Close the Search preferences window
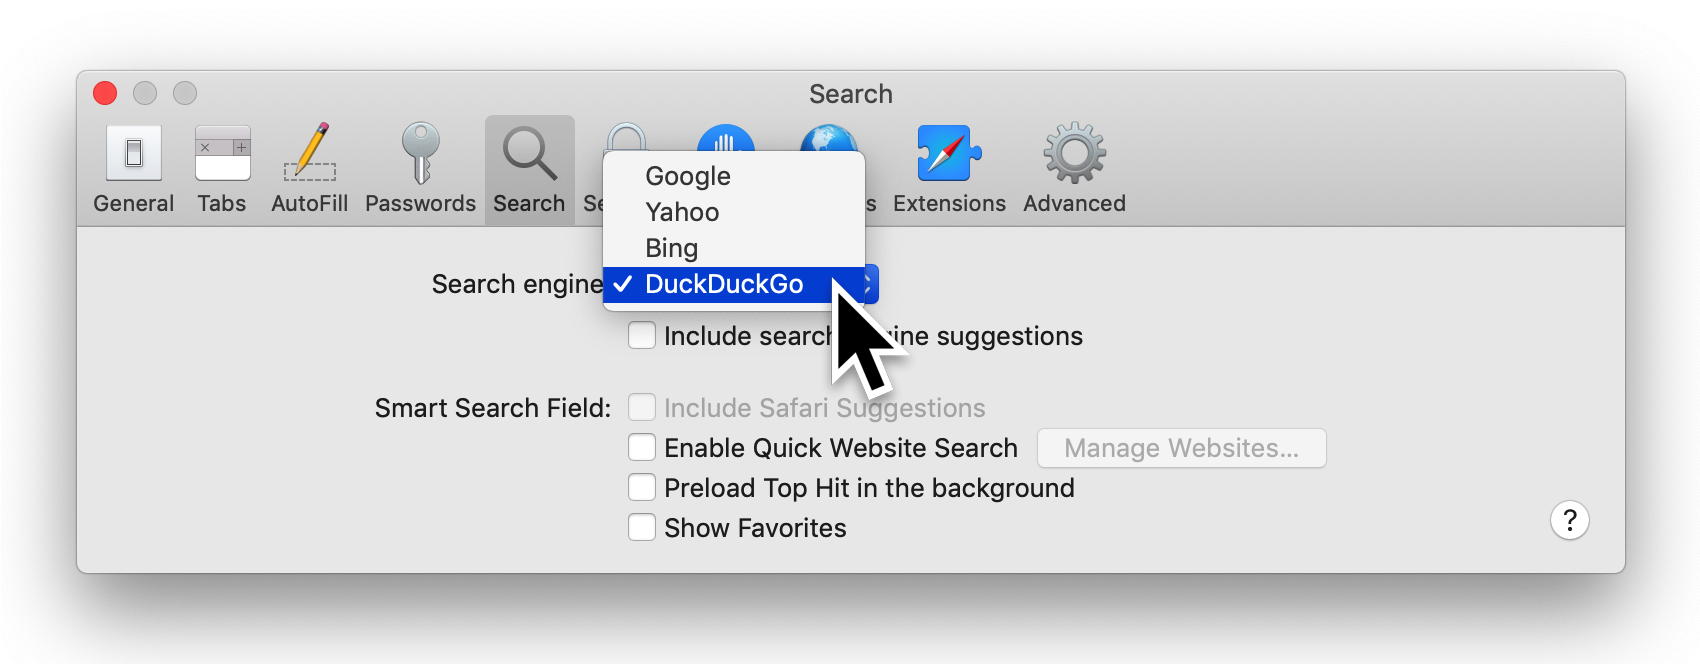This screenshot has height=664, width=1700. point(104,92)
